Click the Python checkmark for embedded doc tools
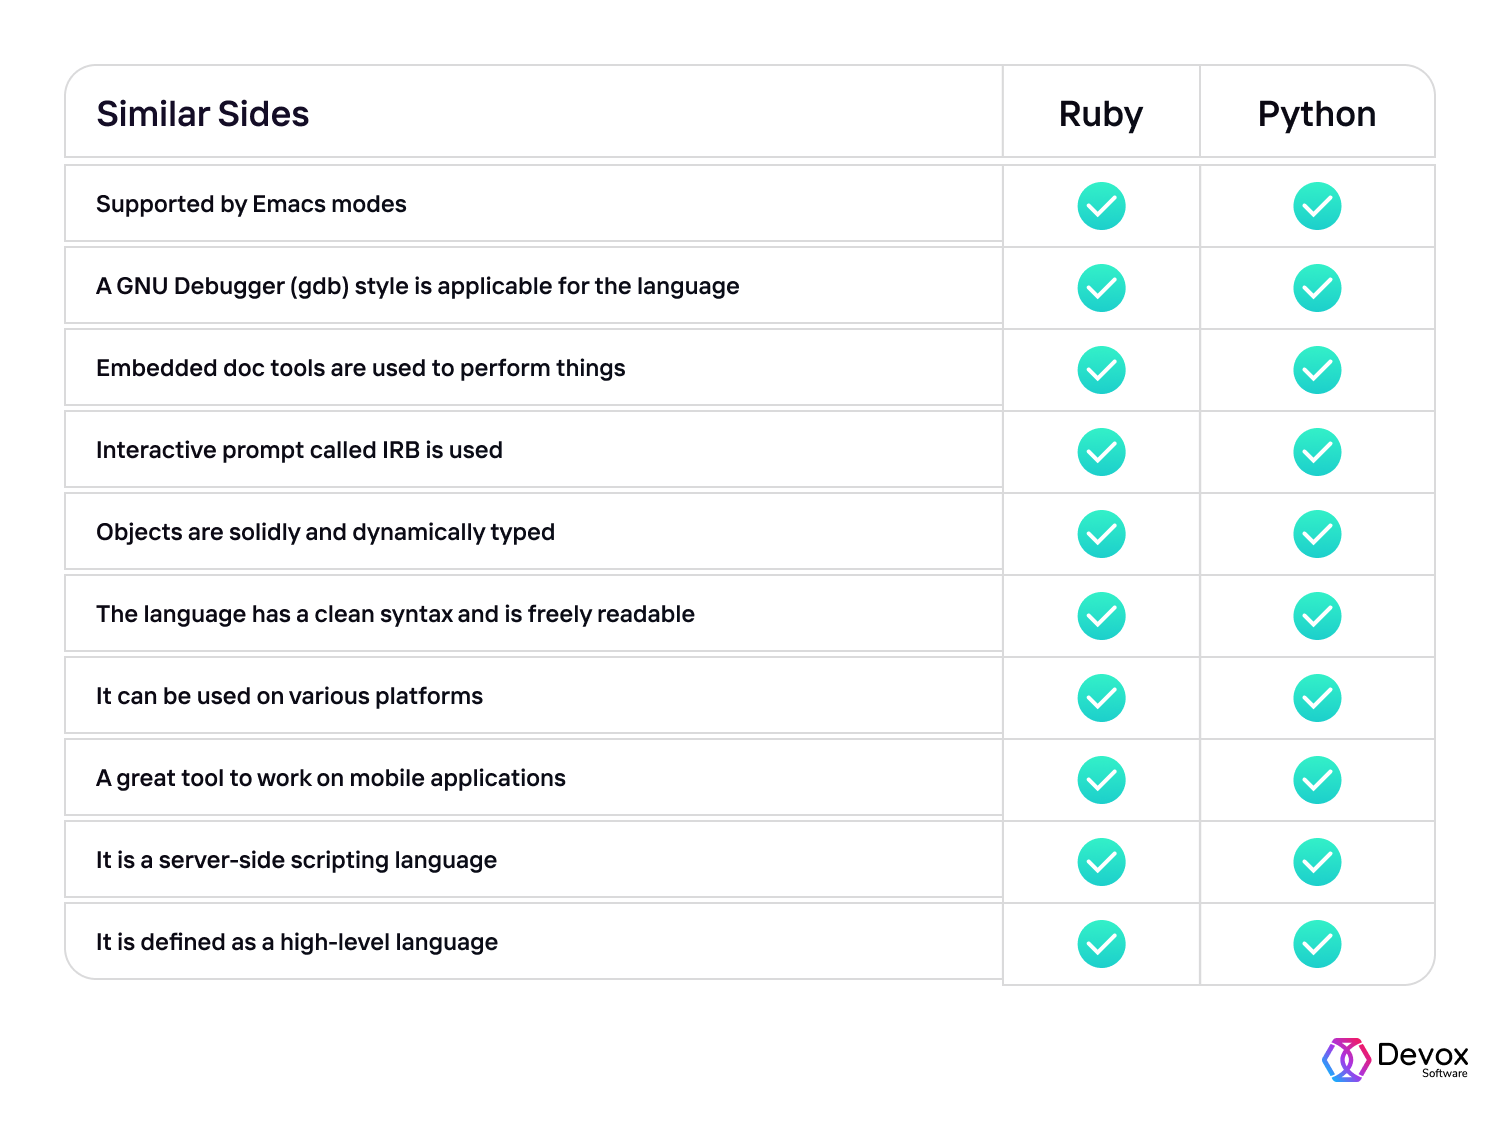The height and width of the screenshot is (1130, 1500). [x=1318, y=369]
